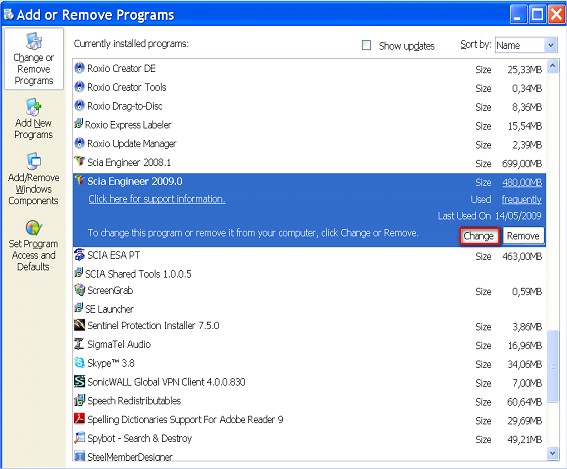Click the program list scroll down arrow

click(x=552, y=453)
